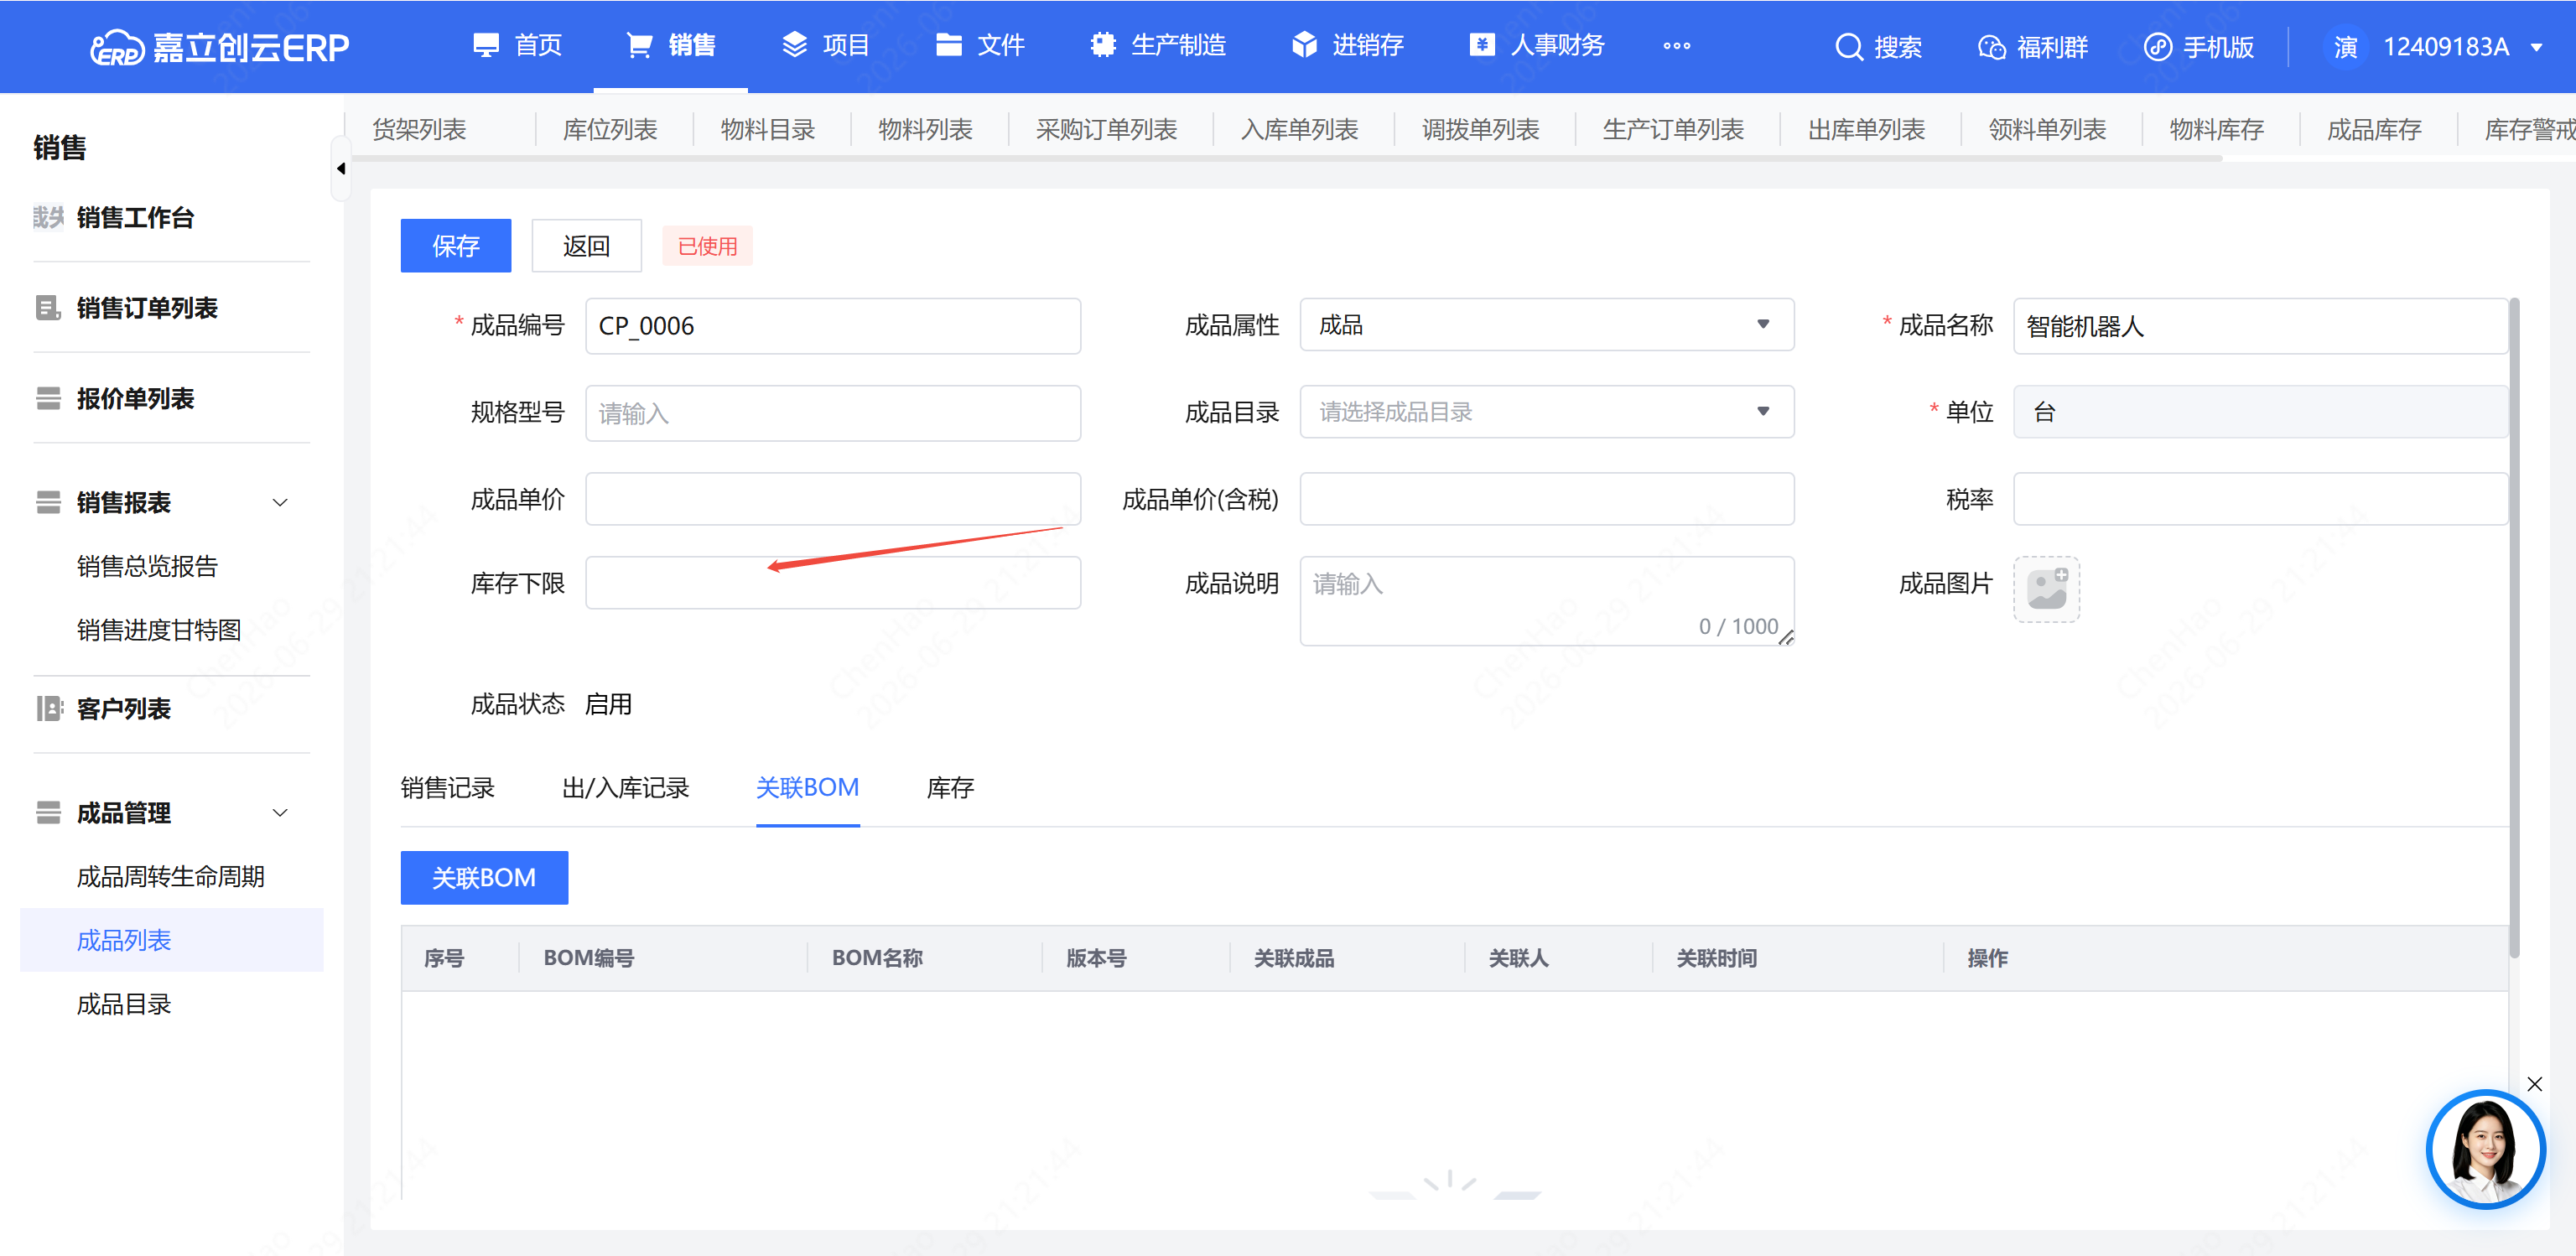Click the 销售报表 sidebar icon

[48, 502]
